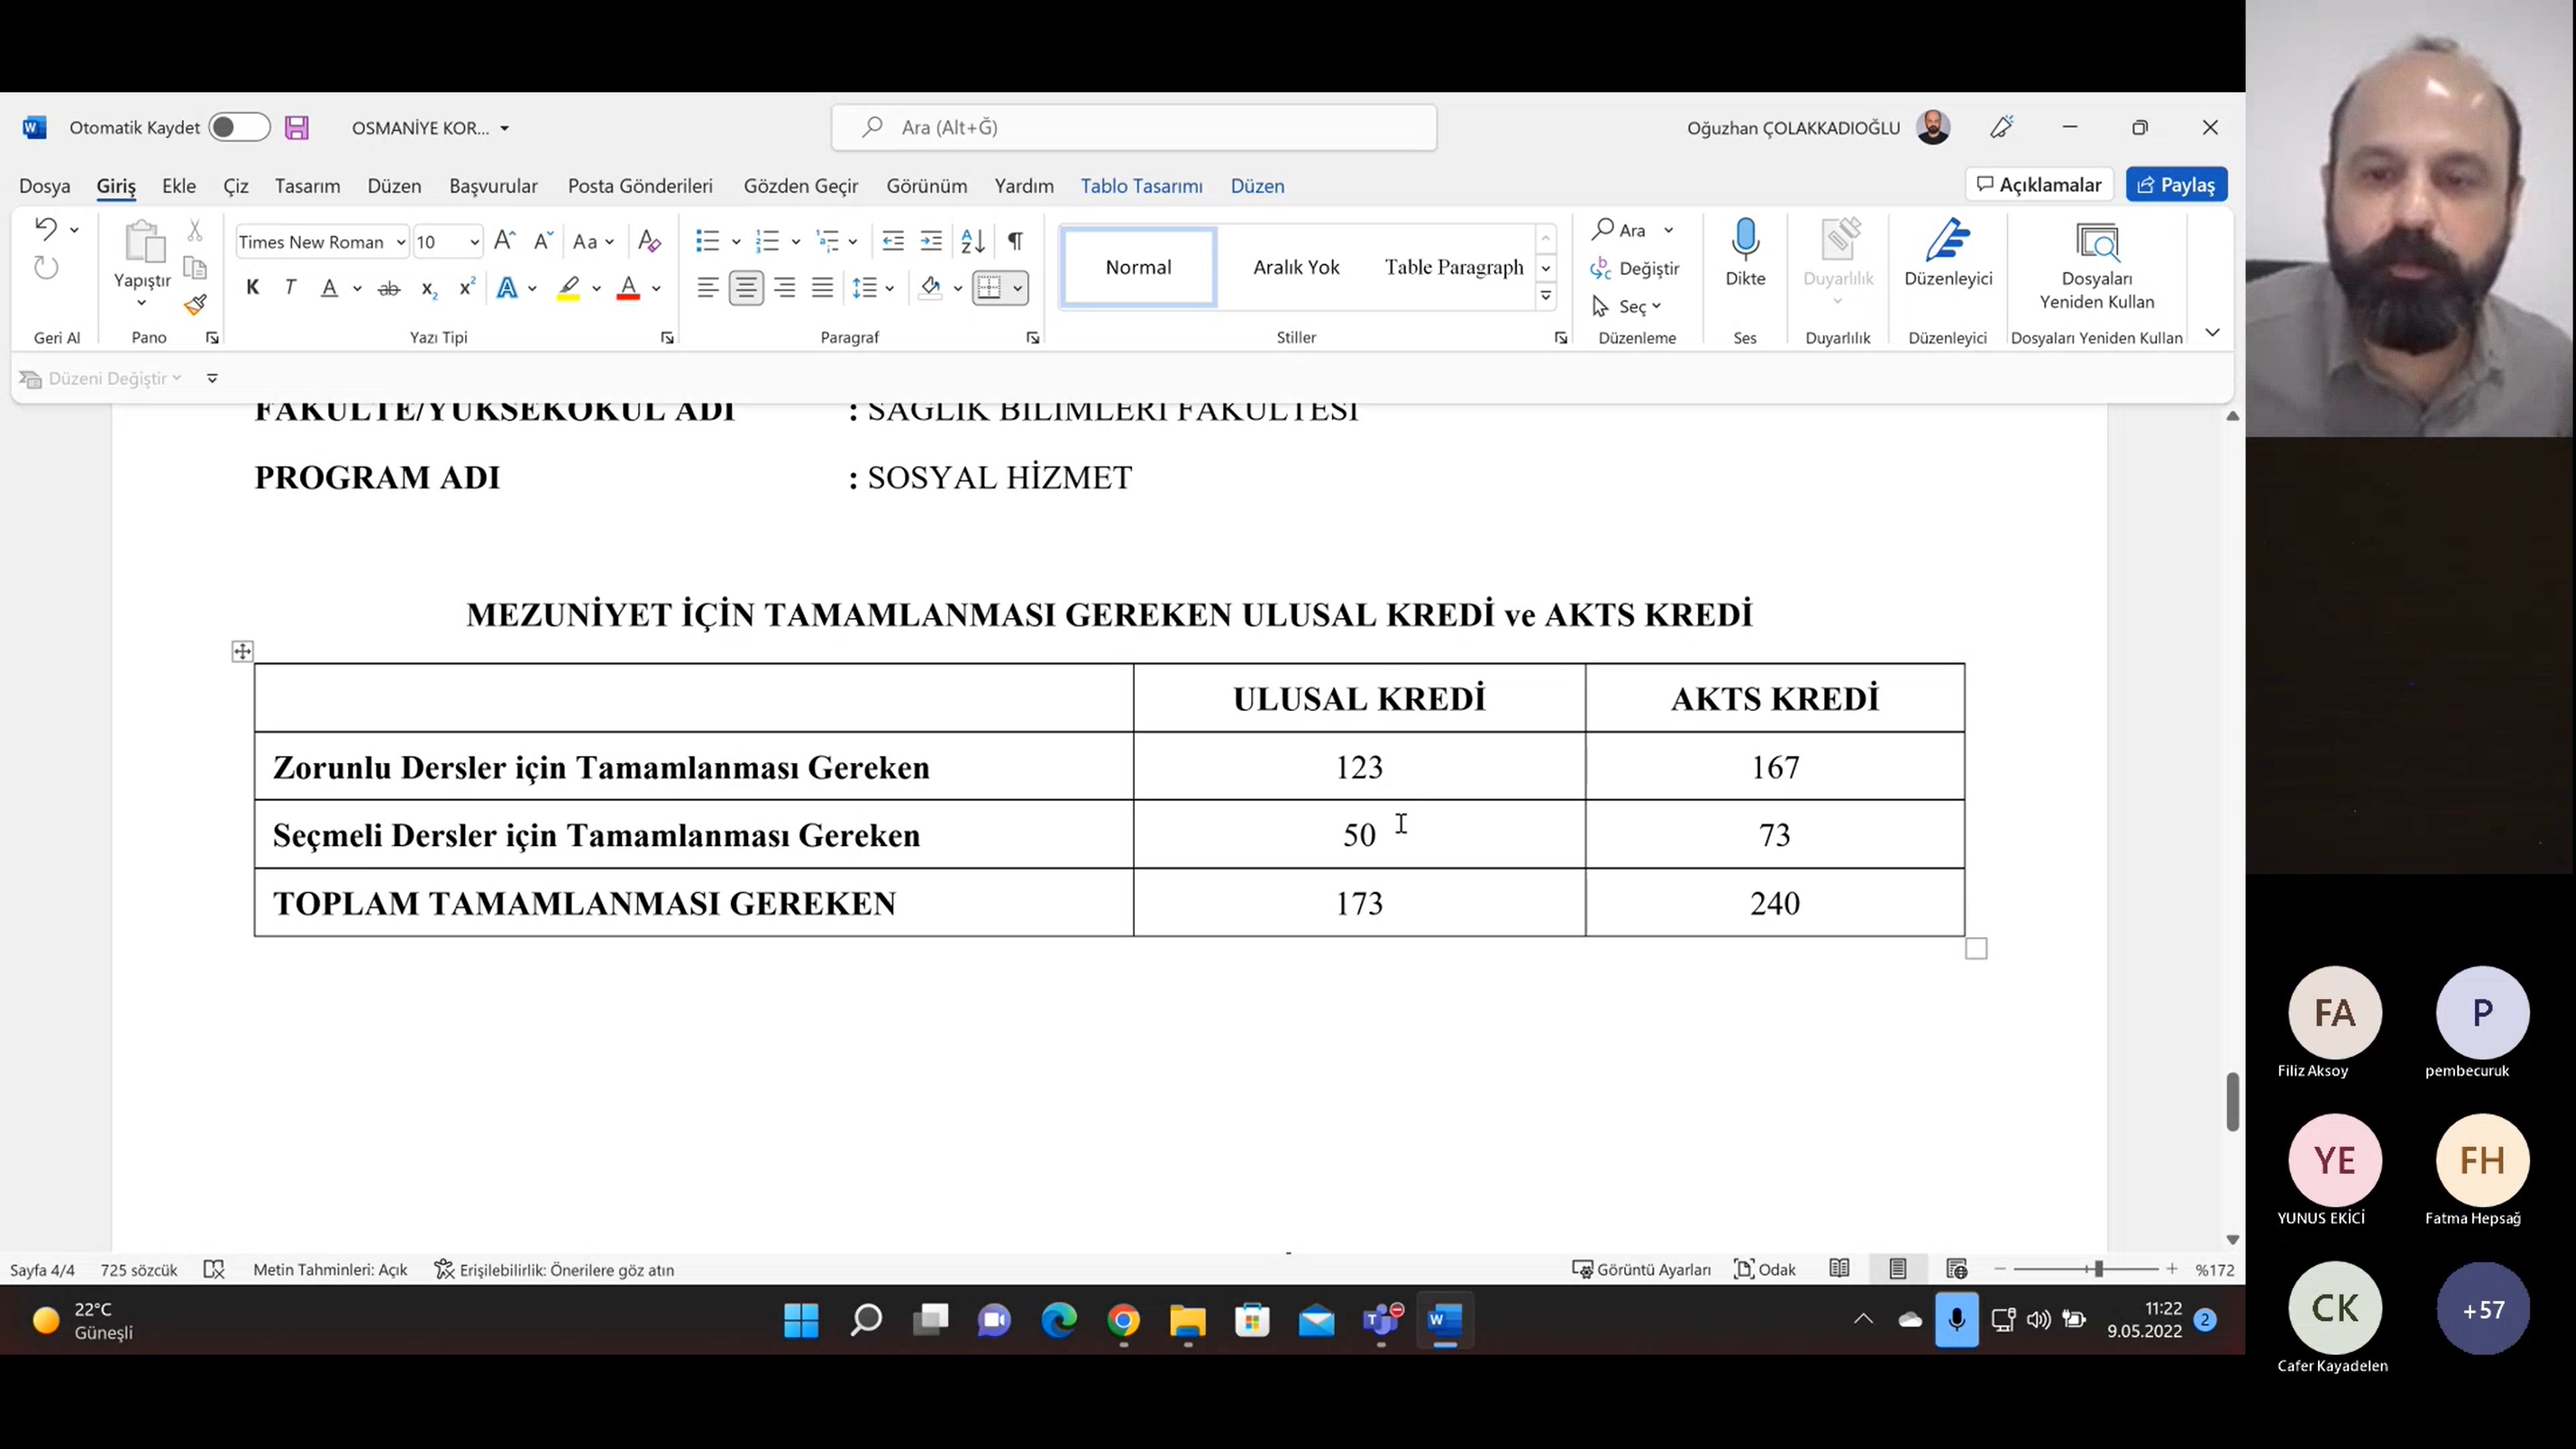Toggle bold K formatting
Viewport: 2576px width, 1449px height.
(x=253, y=289)
